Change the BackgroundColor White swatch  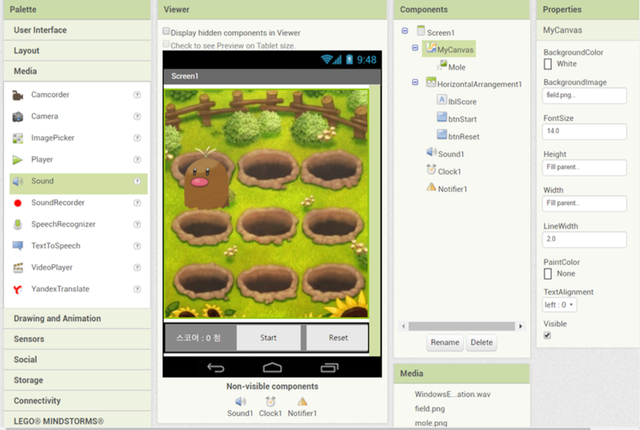[548, 64]
